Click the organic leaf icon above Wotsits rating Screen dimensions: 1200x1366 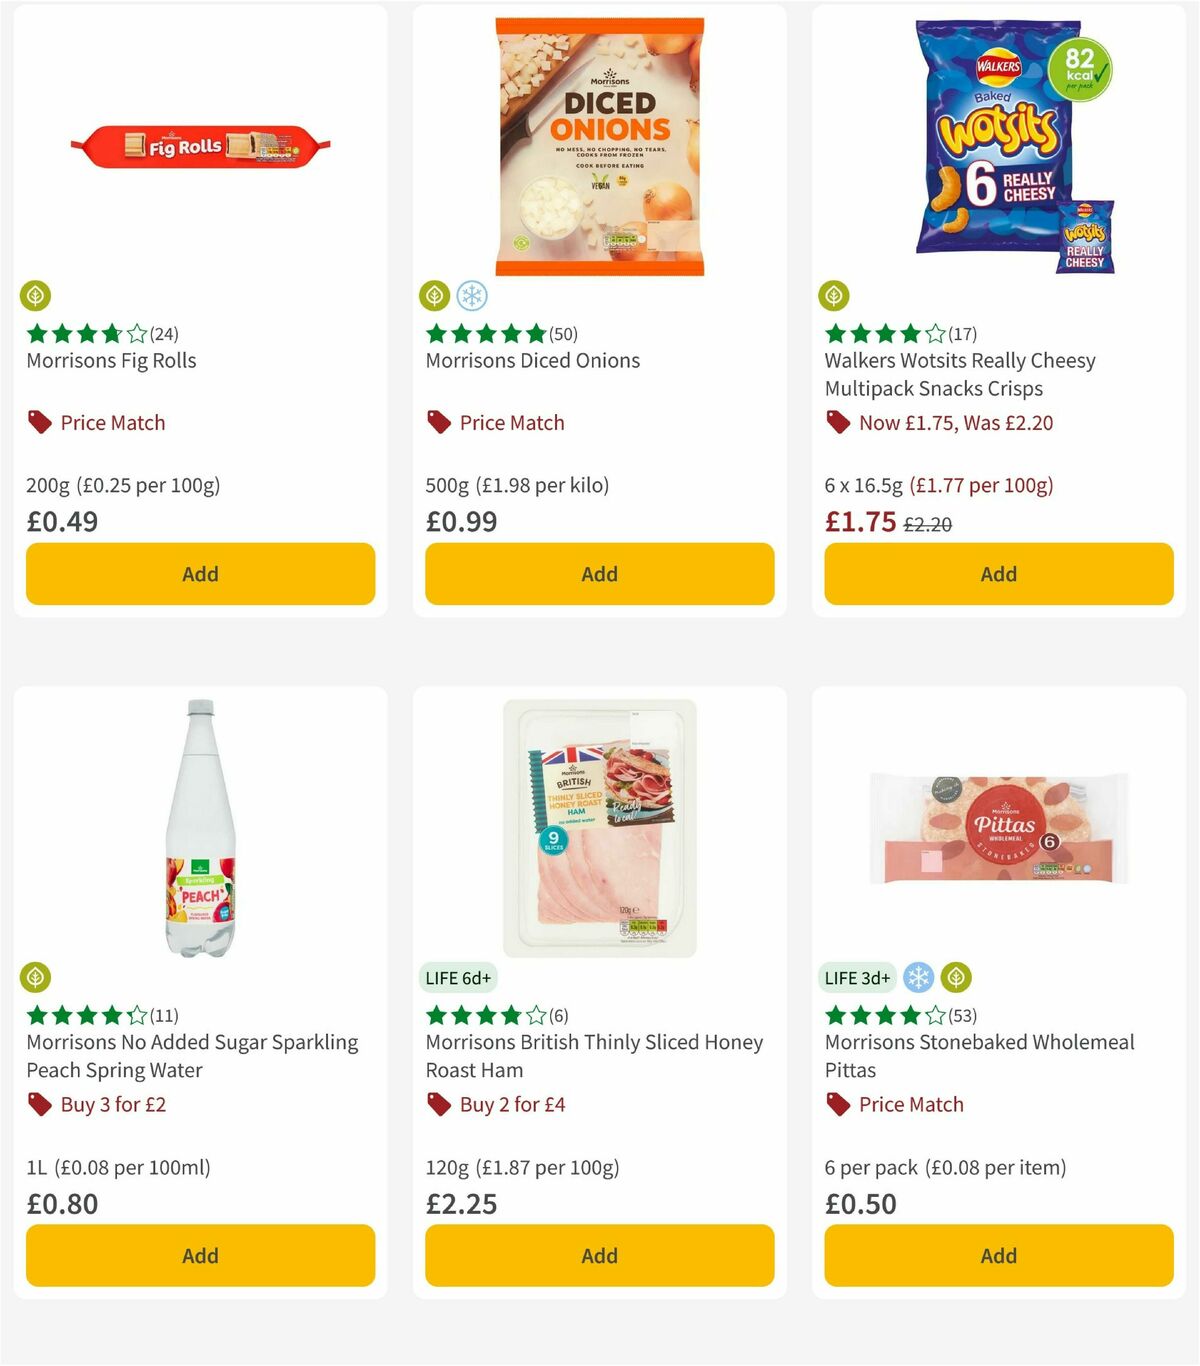click(835, 296)
